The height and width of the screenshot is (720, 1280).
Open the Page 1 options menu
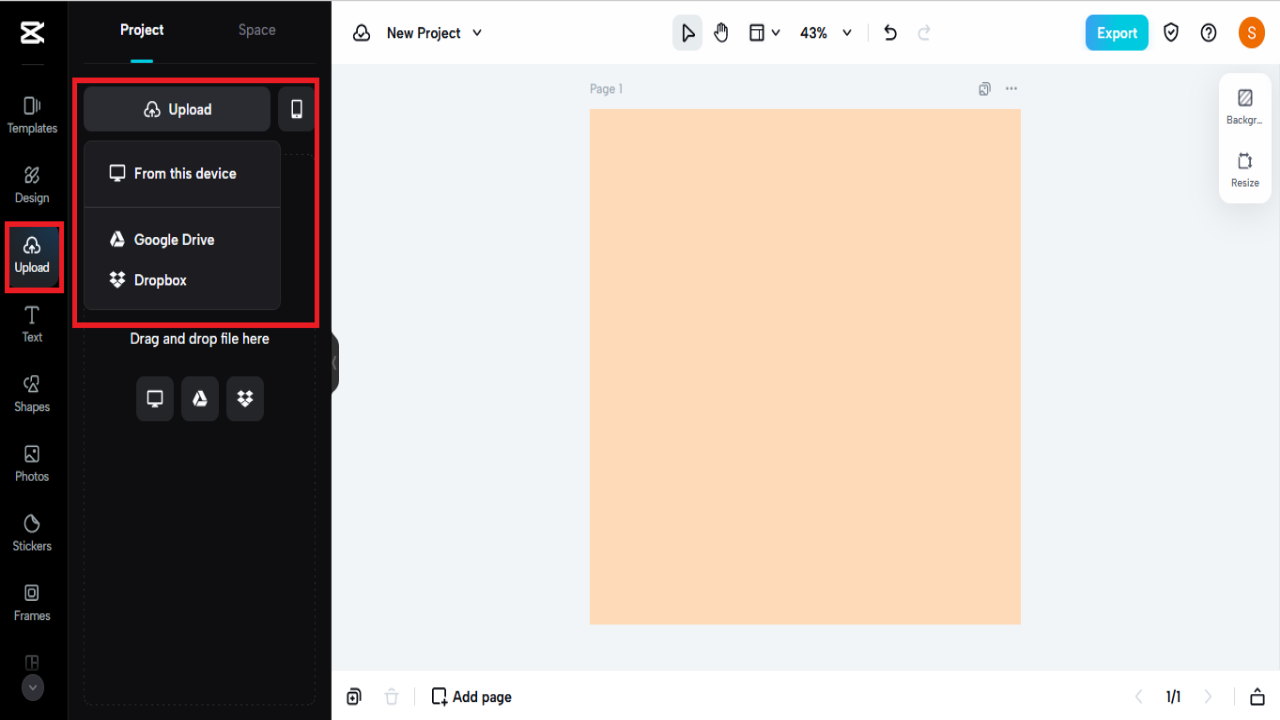1011,89
